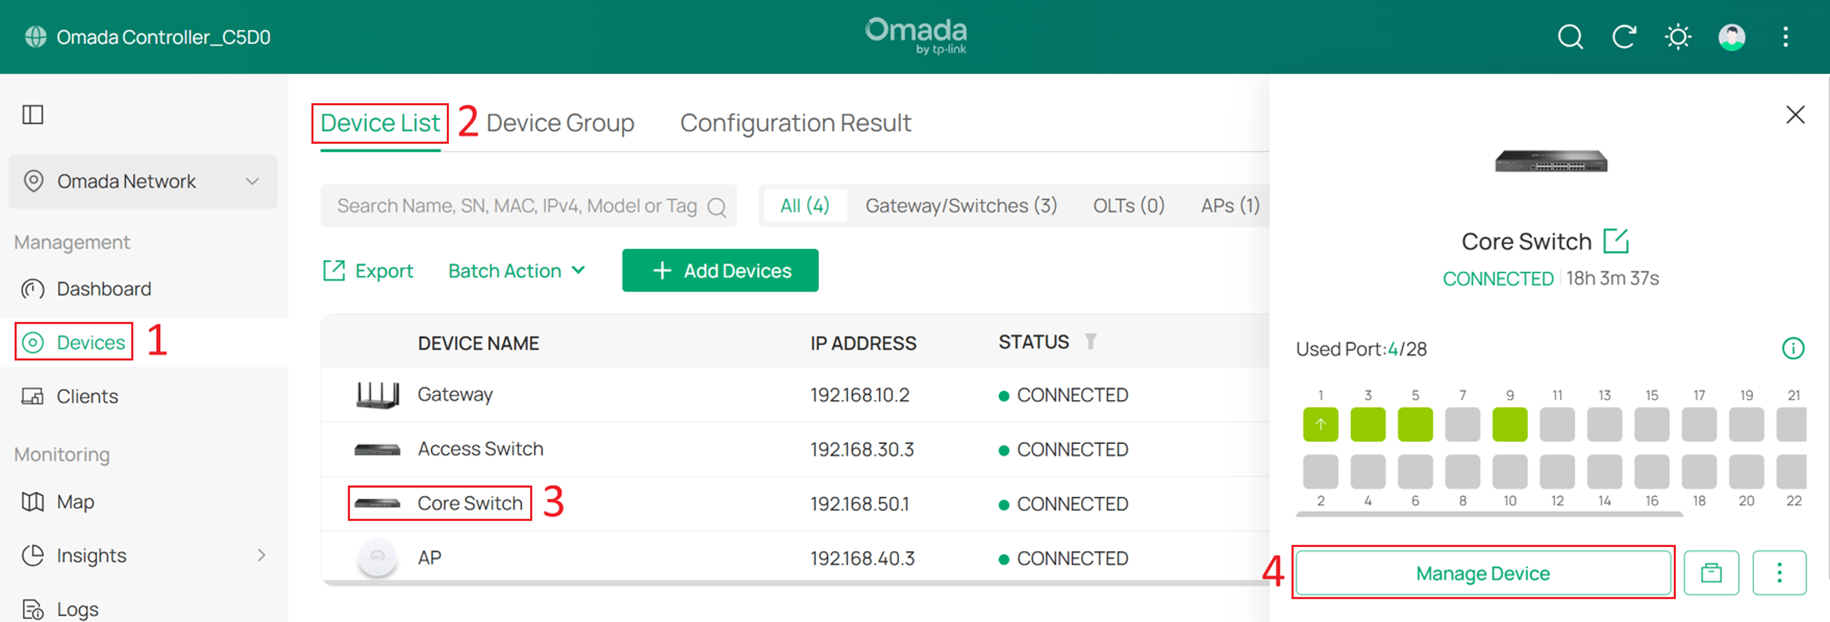Screen dimensions: 1830x622
Task: Switch to the Configuration Result tab
Action: pyautogui.click(x=796, y=123)
